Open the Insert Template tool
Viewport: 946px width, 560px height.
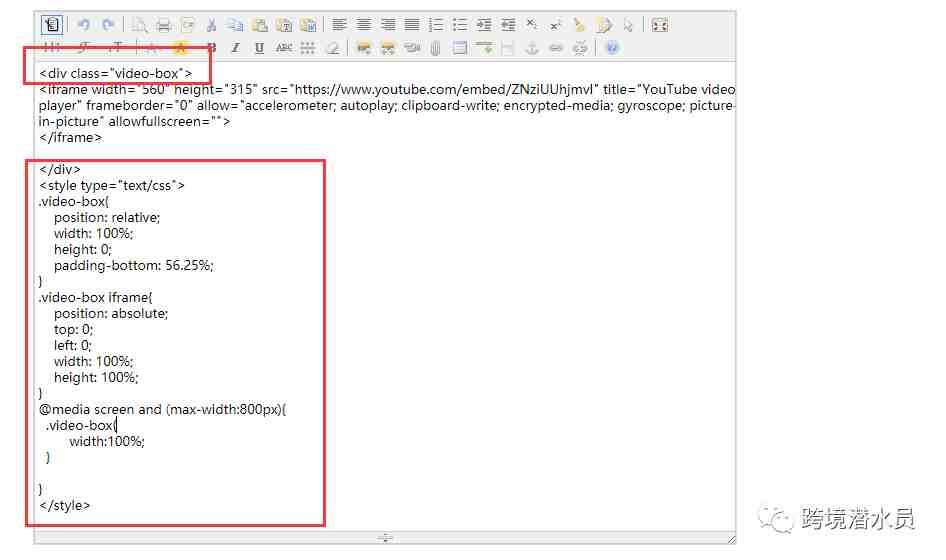click(x=188, y=25)
